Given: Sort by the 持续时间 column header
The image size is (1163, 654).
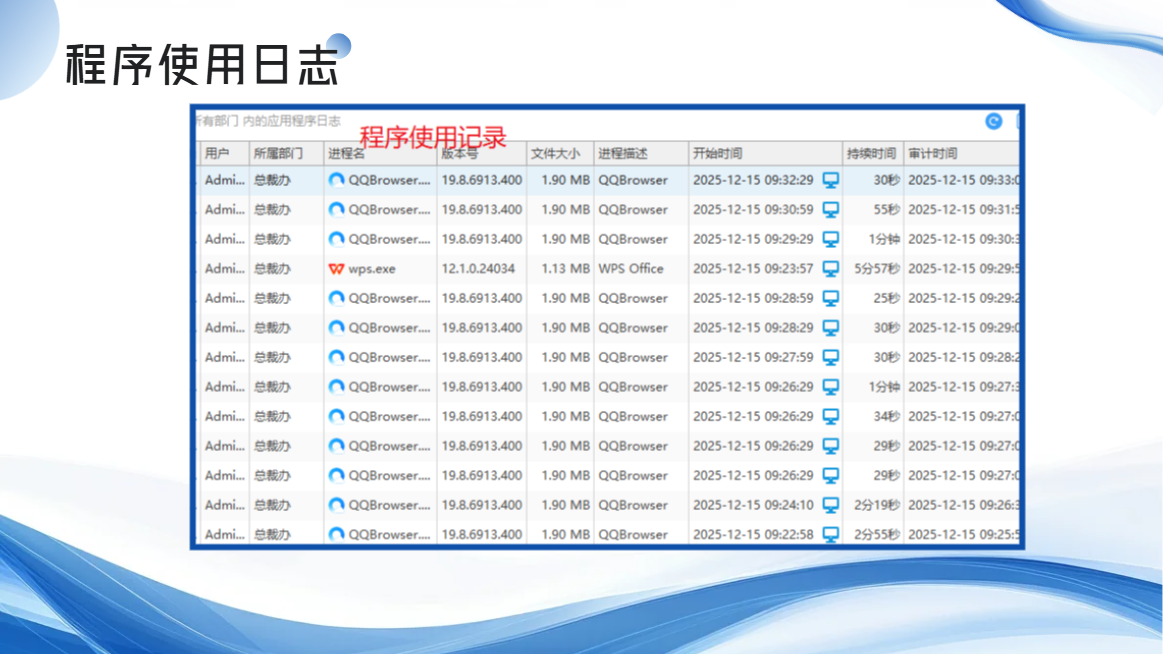Looking at the screenshot, I should [x=872, y=153].
